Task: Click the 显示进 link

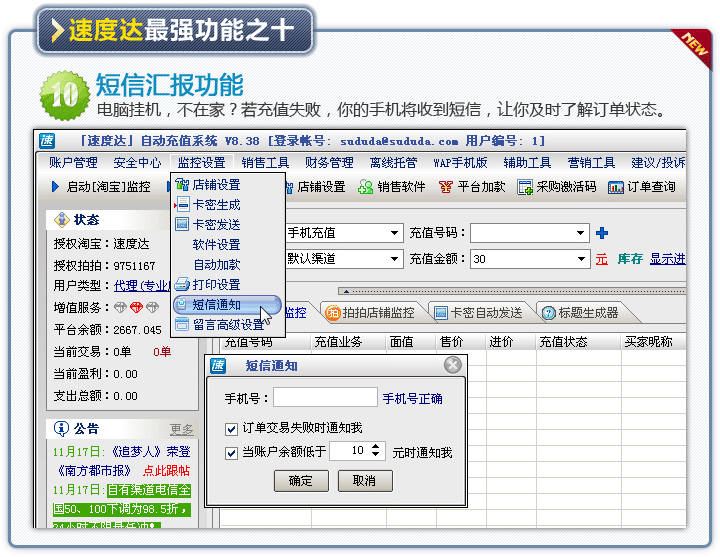Action: (x=668, y=259)
